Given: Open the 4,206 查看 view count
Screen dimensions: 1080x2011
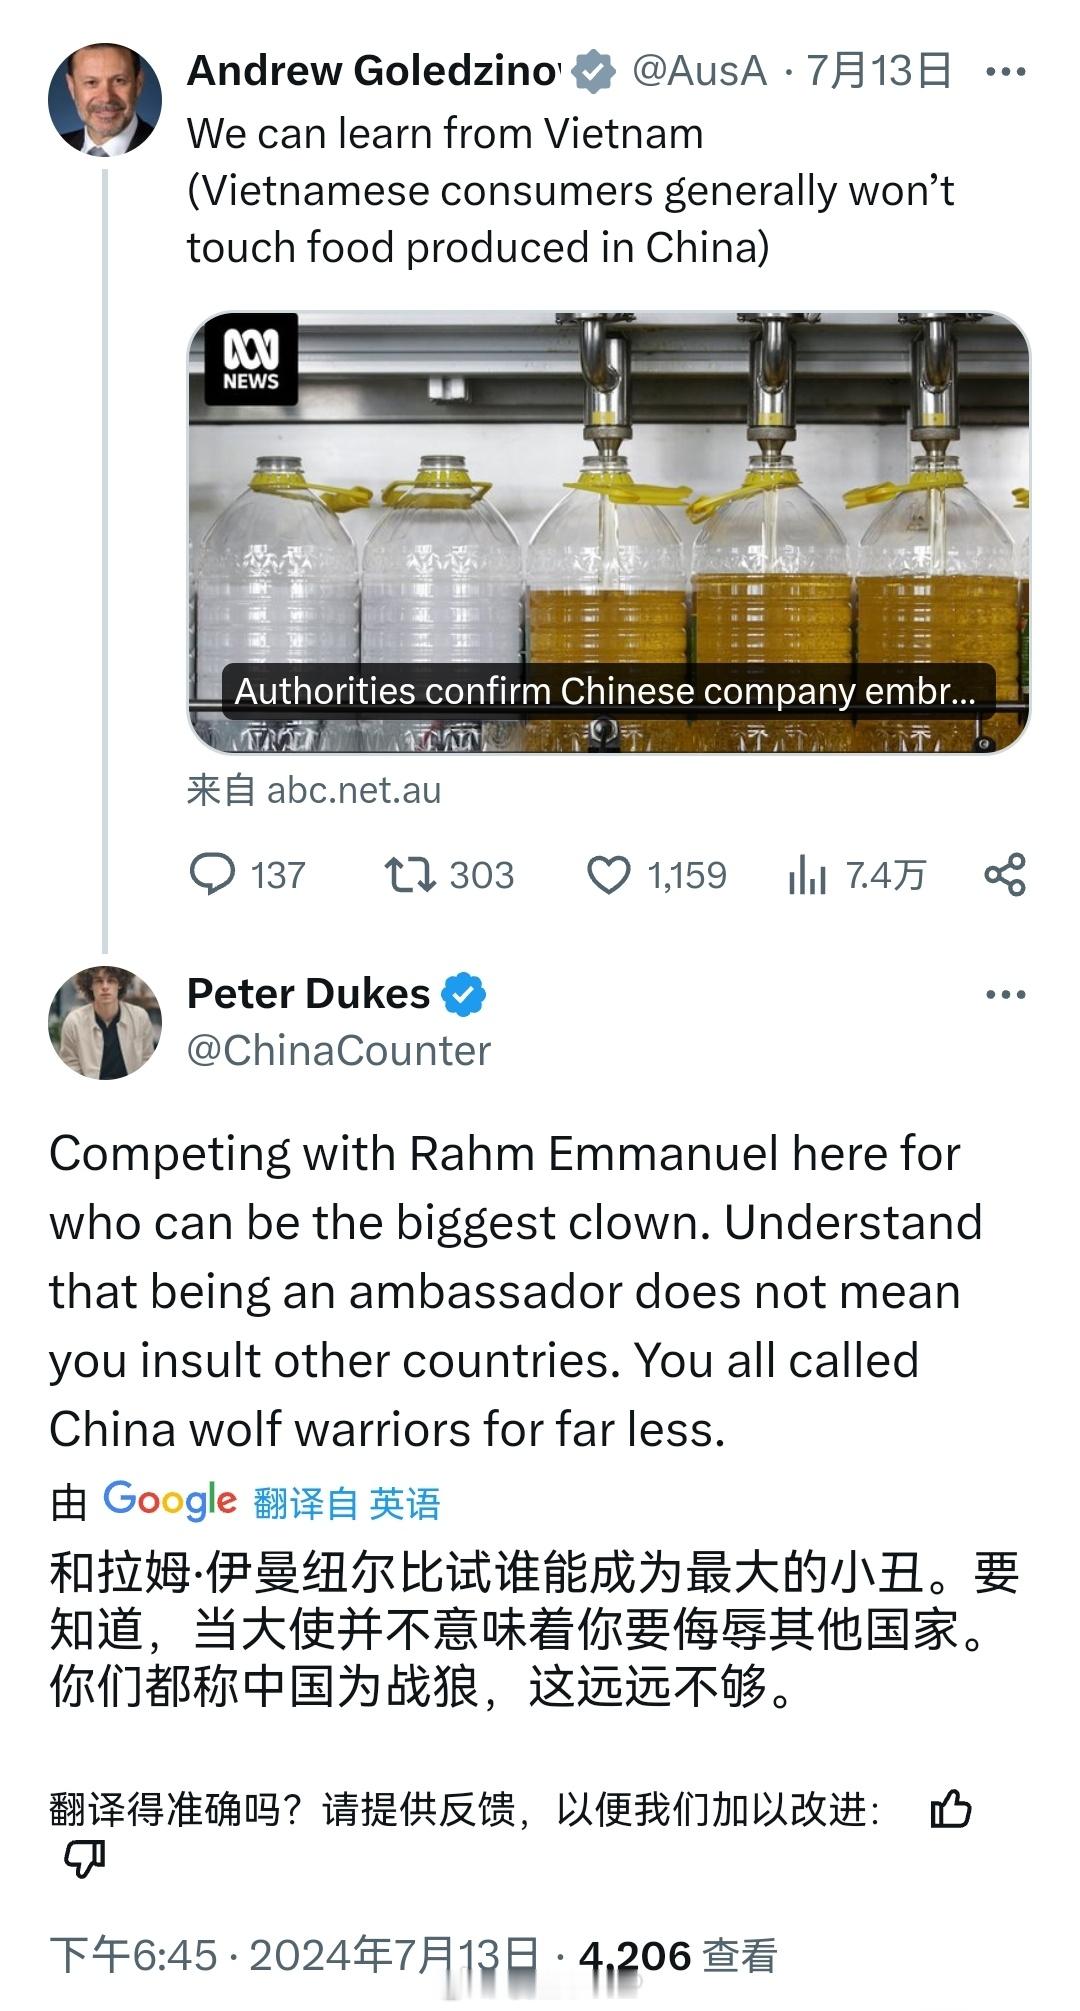Looking at the screenshot, I should click(678, 1956).
